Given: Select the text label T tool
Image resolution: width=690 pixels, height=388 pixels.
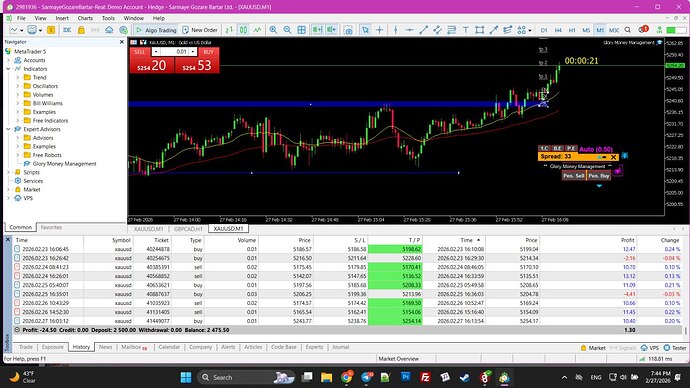Looking at the screenshot, I should [x=466, y=30].
